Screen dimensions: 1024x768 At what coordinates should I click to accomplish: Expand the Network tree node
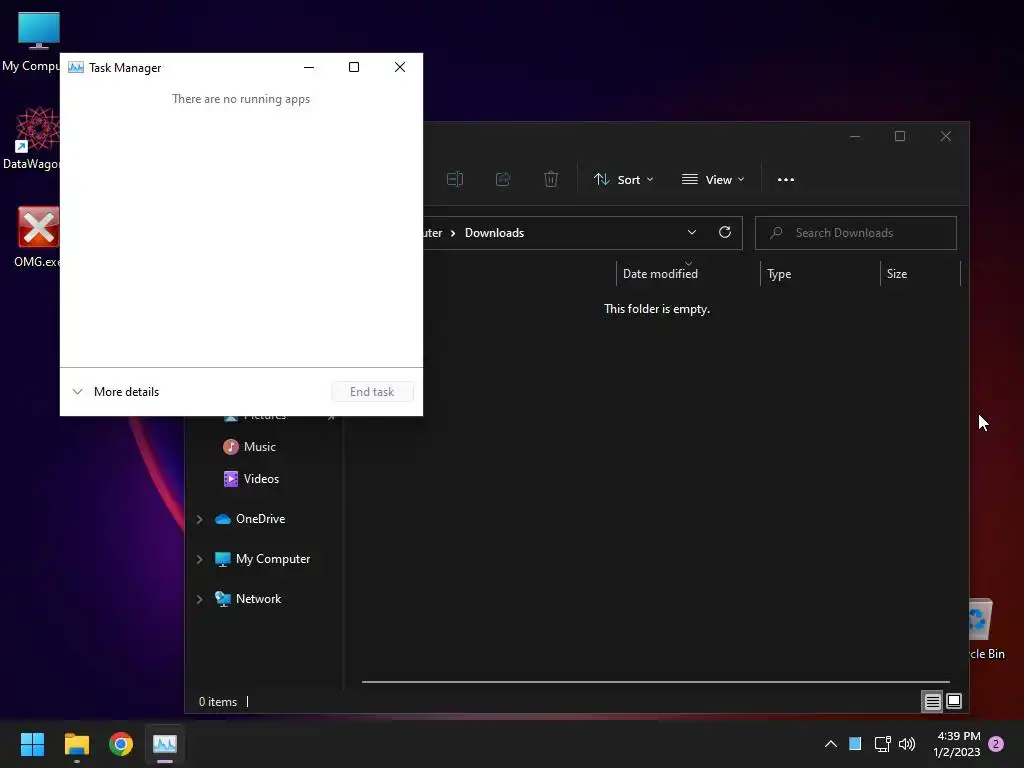tap(200, 599)
